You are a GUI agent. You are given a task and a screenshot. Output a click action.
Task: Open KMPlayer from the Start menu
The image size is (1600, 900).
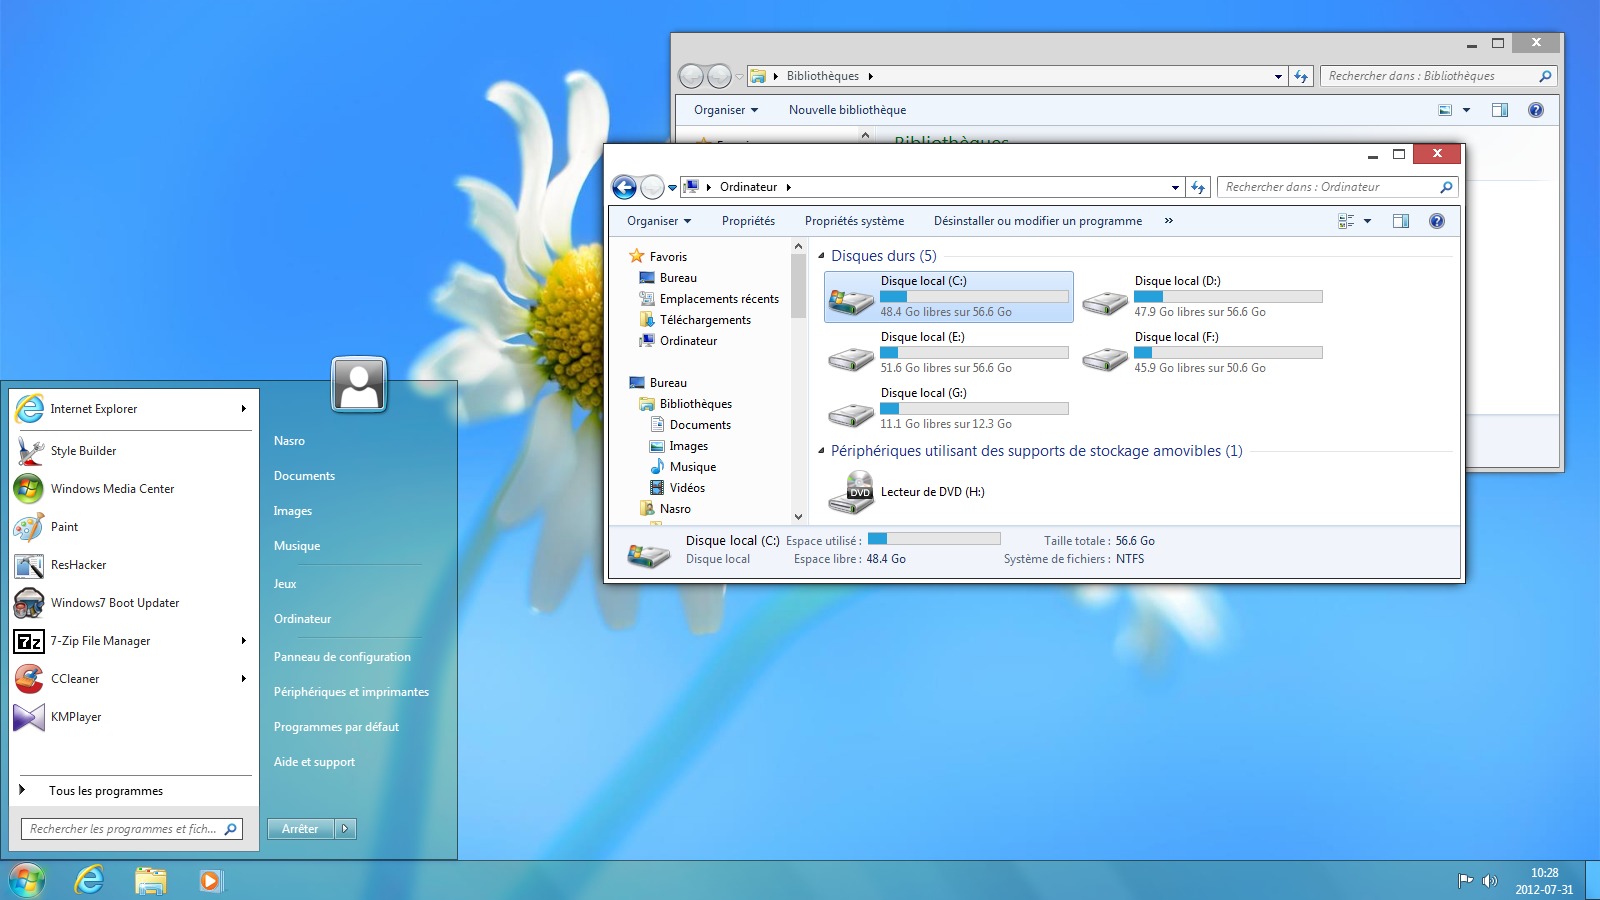pyautogui.click(x=132, y=717)
